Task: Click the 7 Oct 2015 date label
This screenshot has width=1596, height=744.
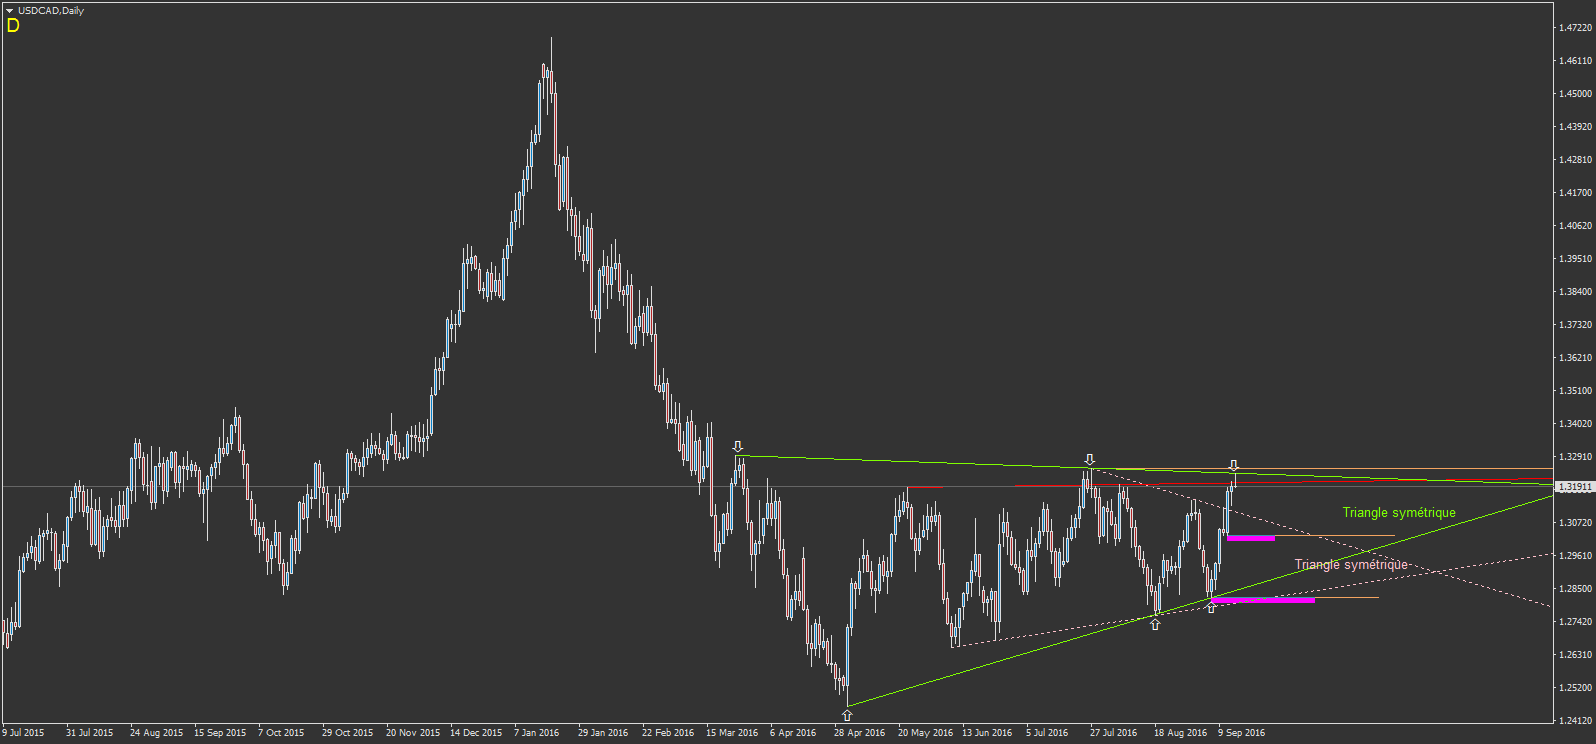Action: pos(281,733)
